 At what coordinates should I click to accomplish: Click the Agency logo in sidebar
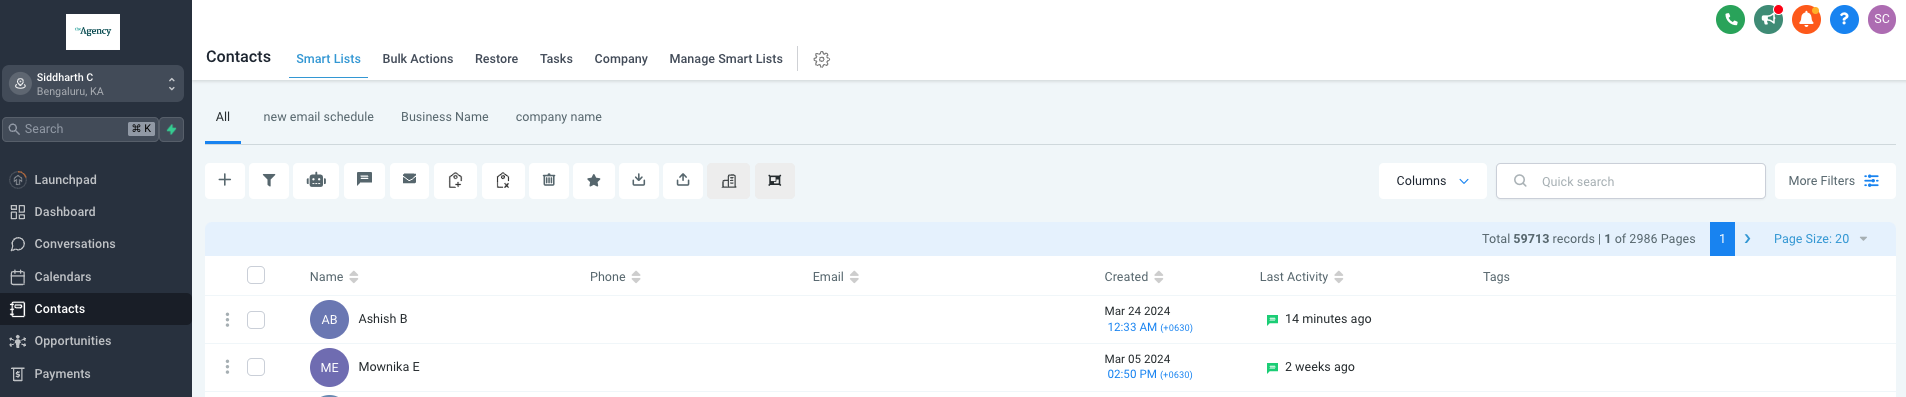(93, 32)
